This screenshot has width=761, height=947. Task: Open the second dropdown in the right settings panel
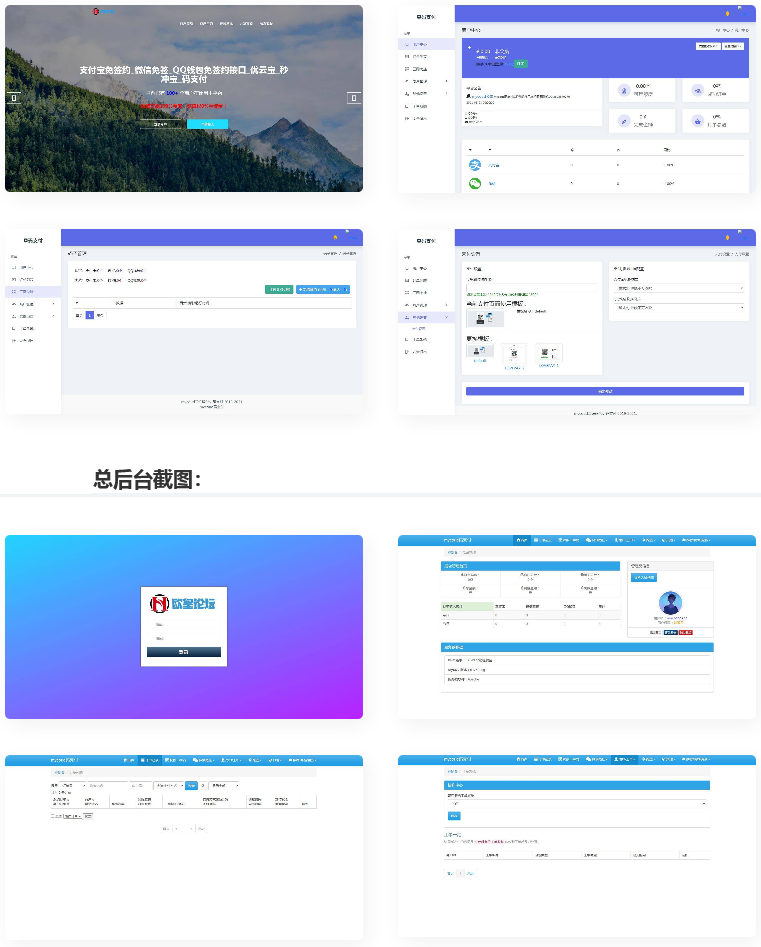tap(679, 307)
